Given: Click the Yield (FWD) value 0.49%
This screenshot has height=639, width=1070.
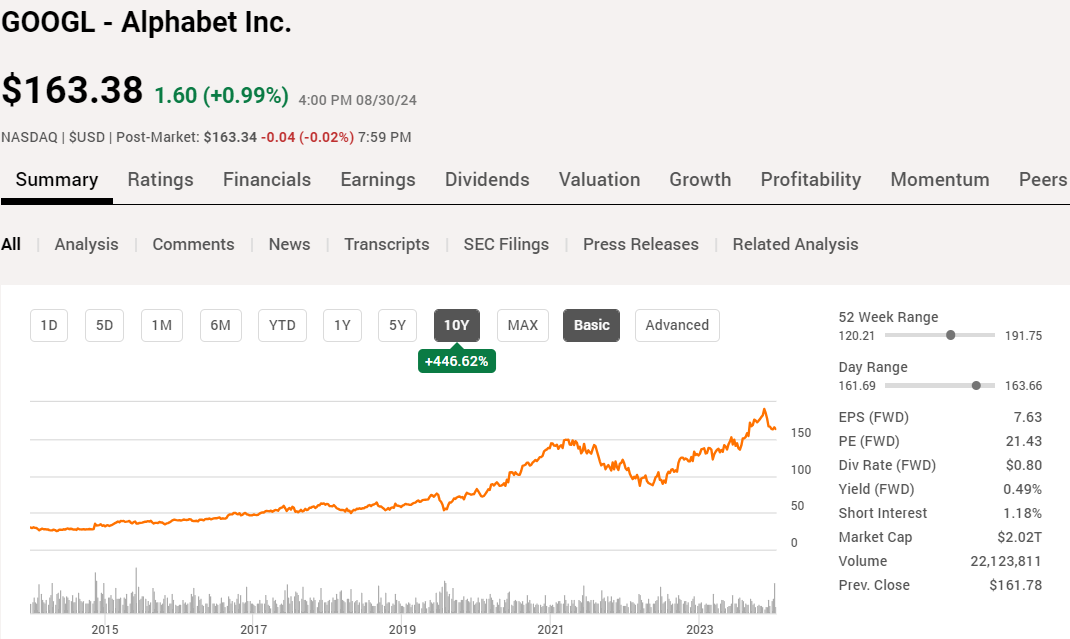Looking at the screenshot, I should [x=1022, y=489].
